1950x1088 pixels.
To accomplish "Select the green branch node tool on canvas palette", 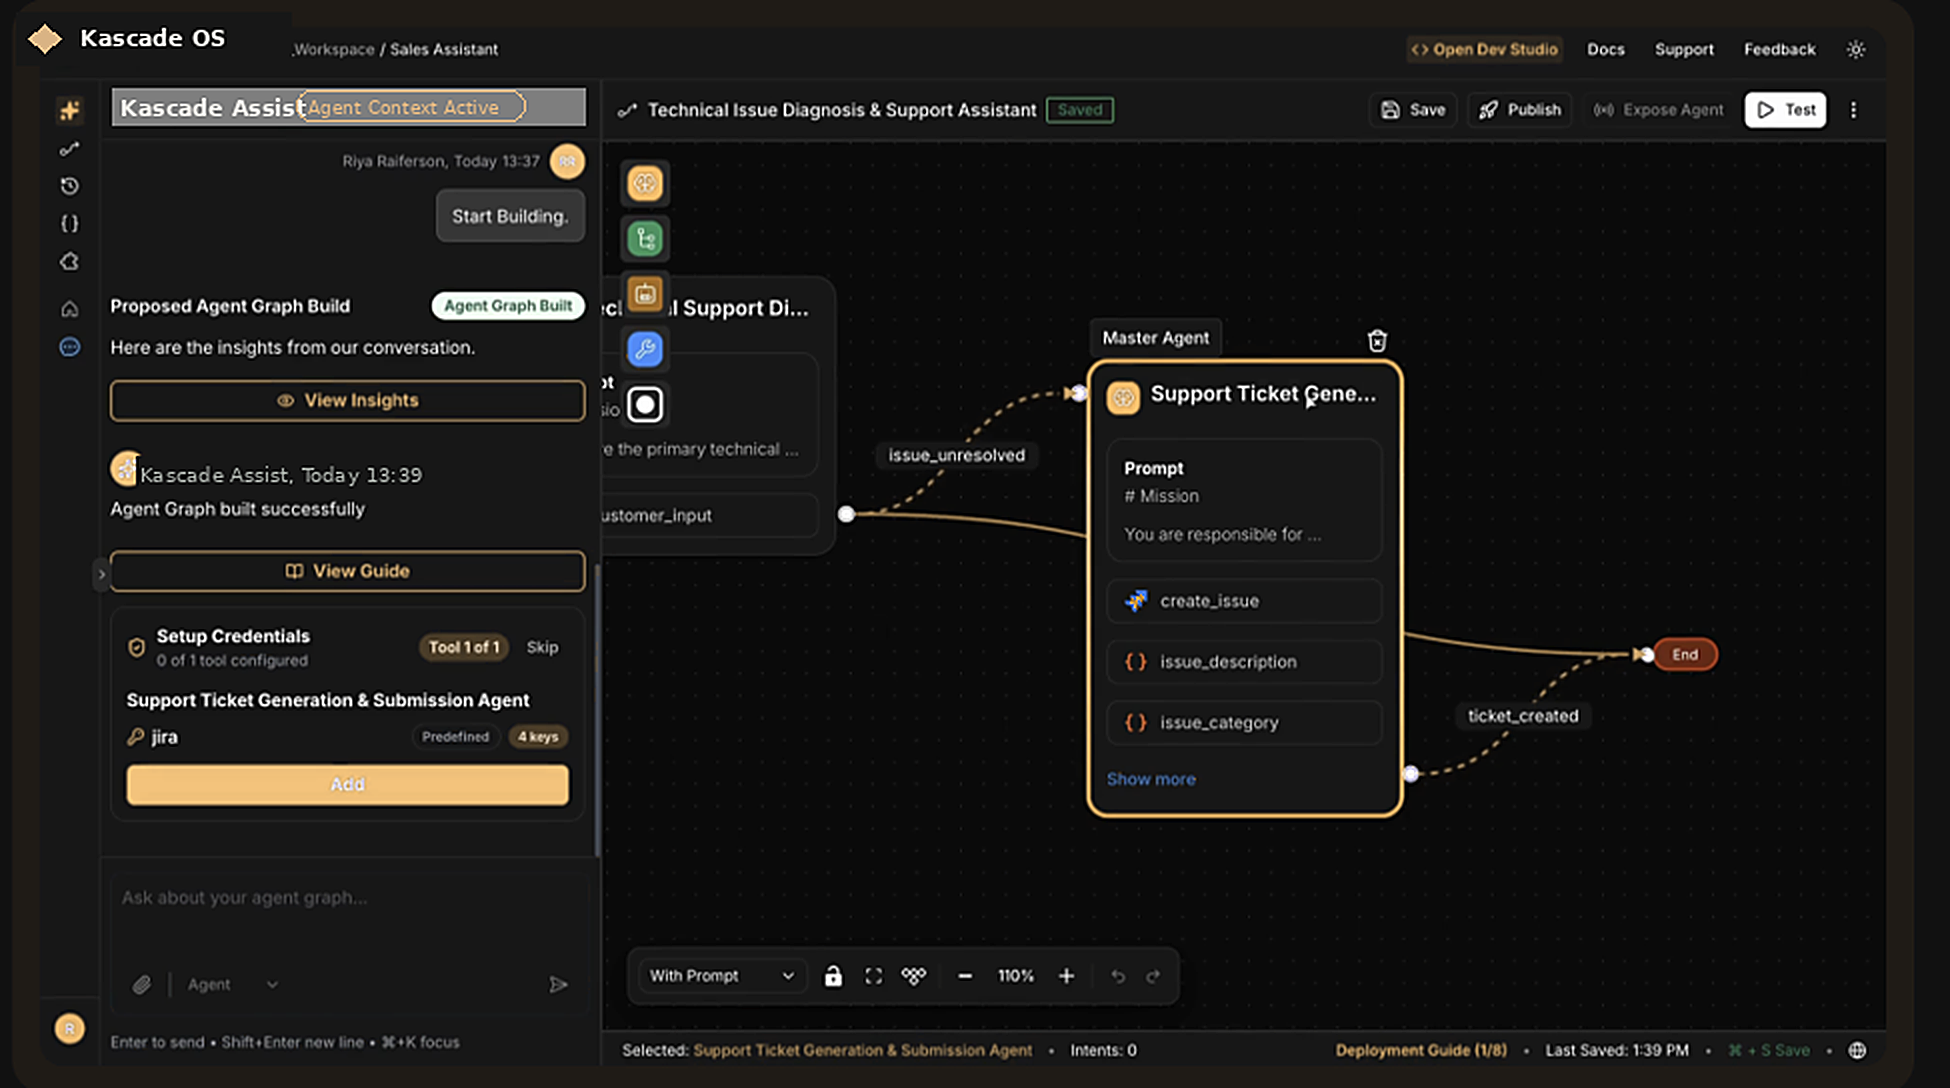I will [645, 238].
